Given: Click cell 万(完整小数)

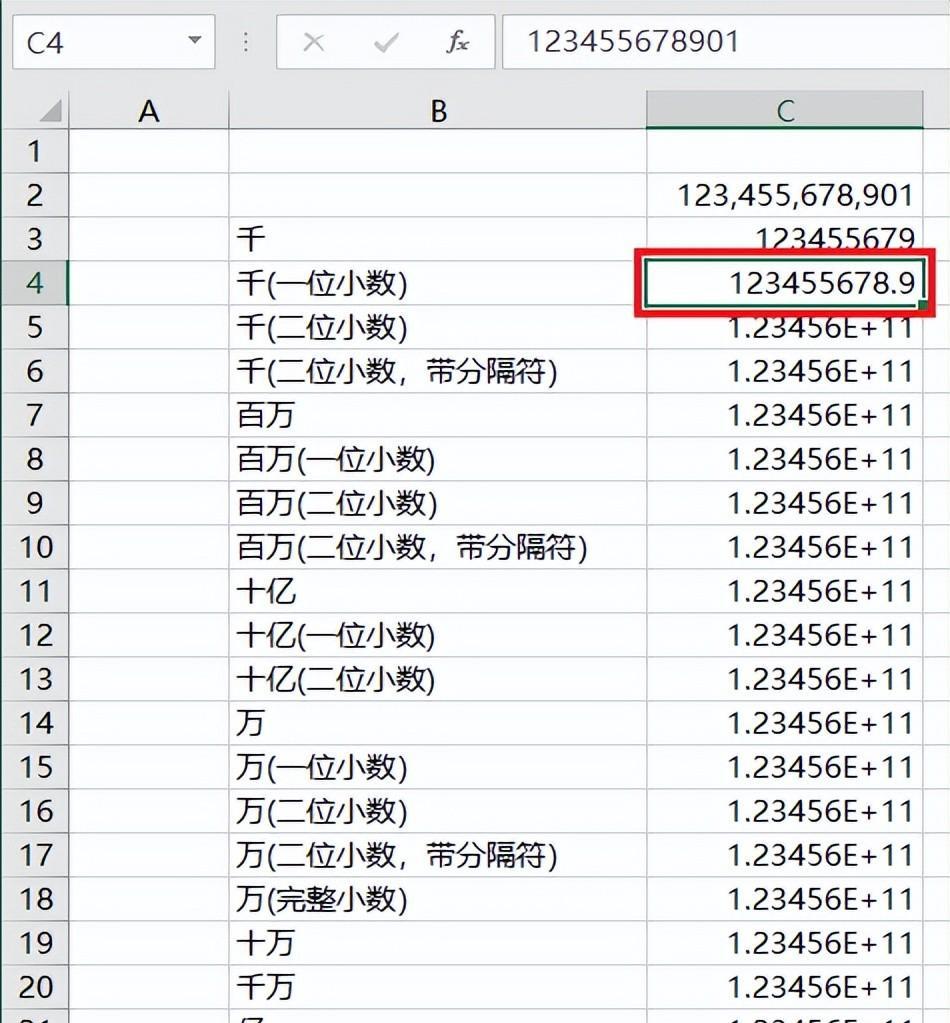Looking at the screenshot, I should pyautogui.click(x=438, y=899).
